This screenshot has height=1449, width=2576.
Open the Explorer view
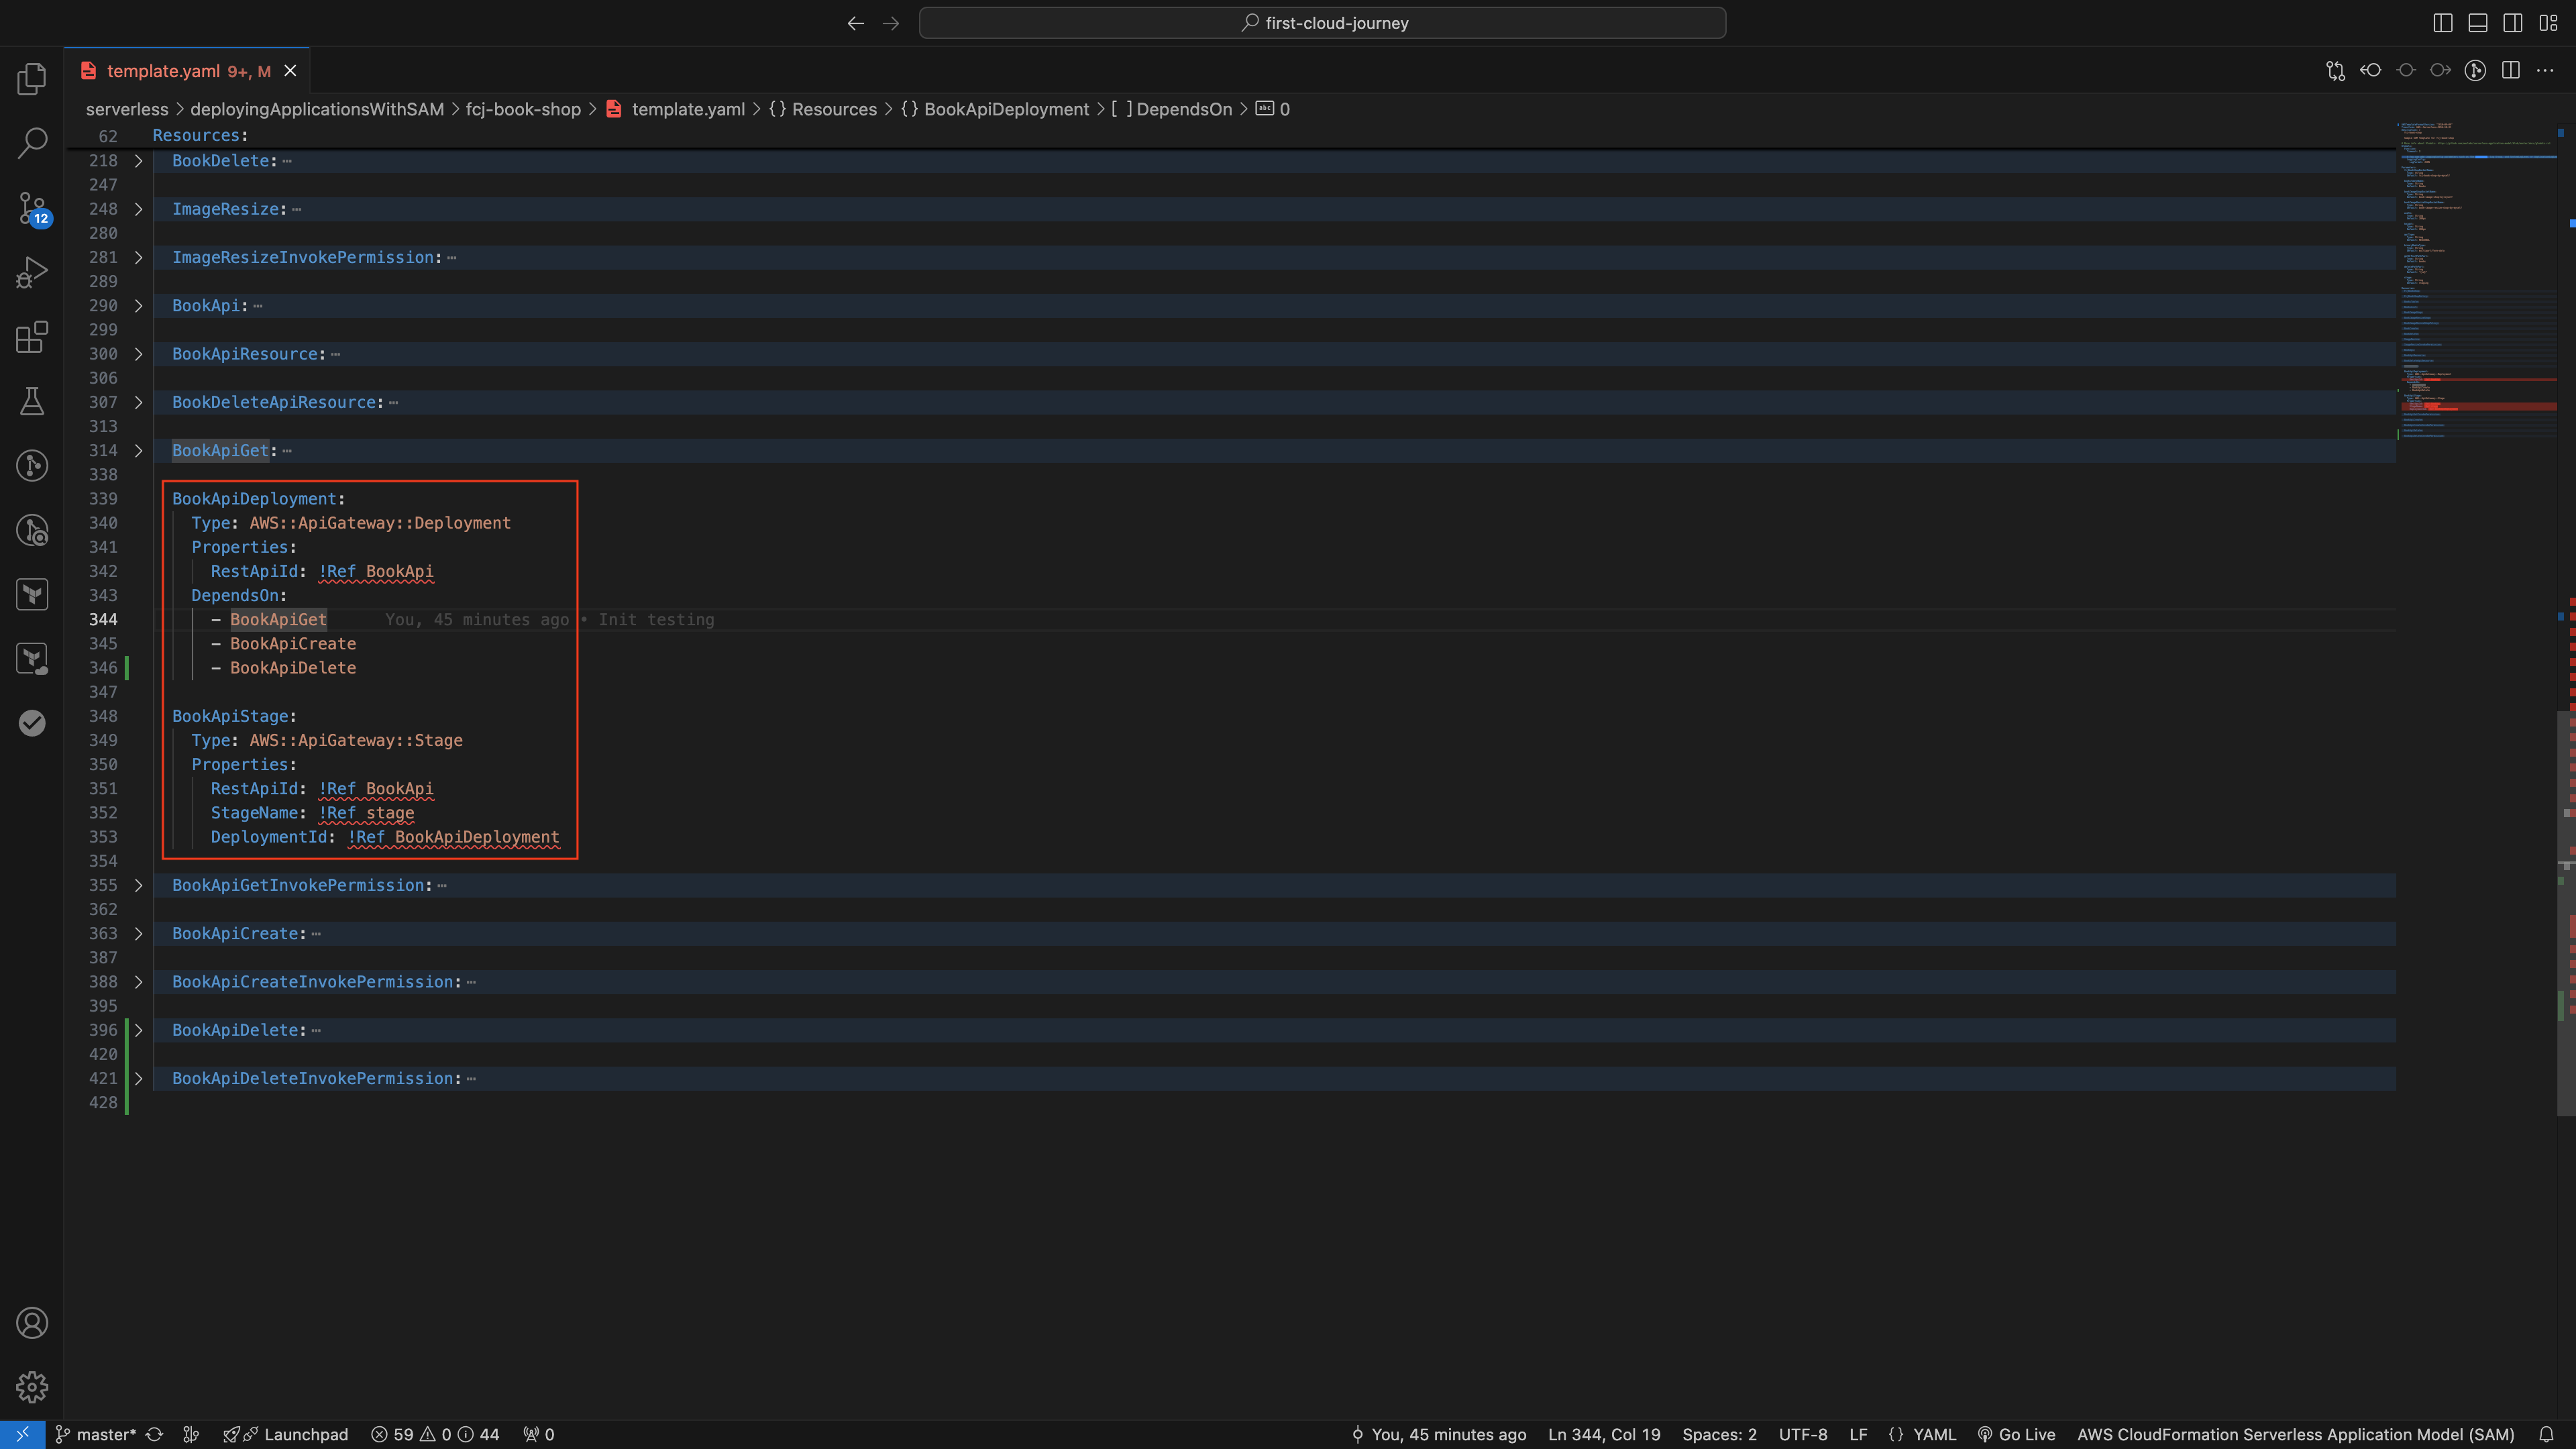tap(32, 79)
